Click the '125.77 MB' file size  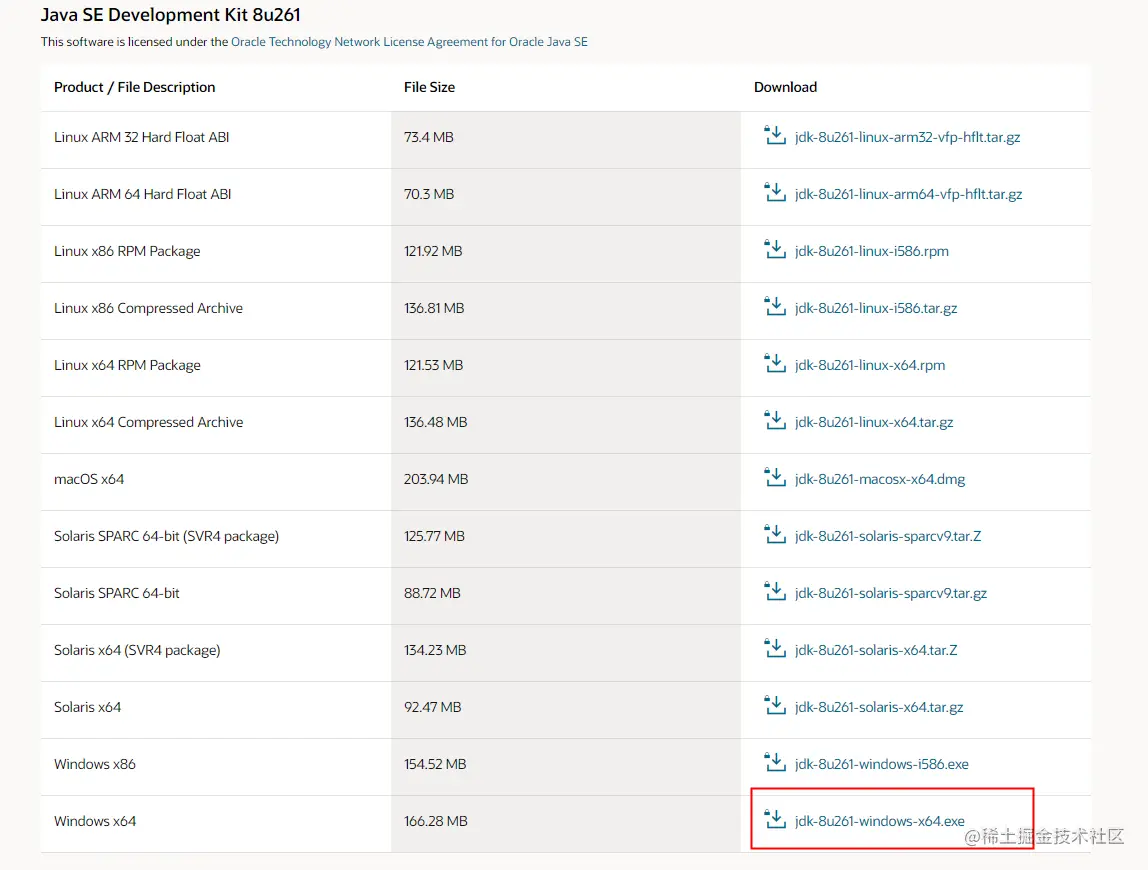point(434,536)
